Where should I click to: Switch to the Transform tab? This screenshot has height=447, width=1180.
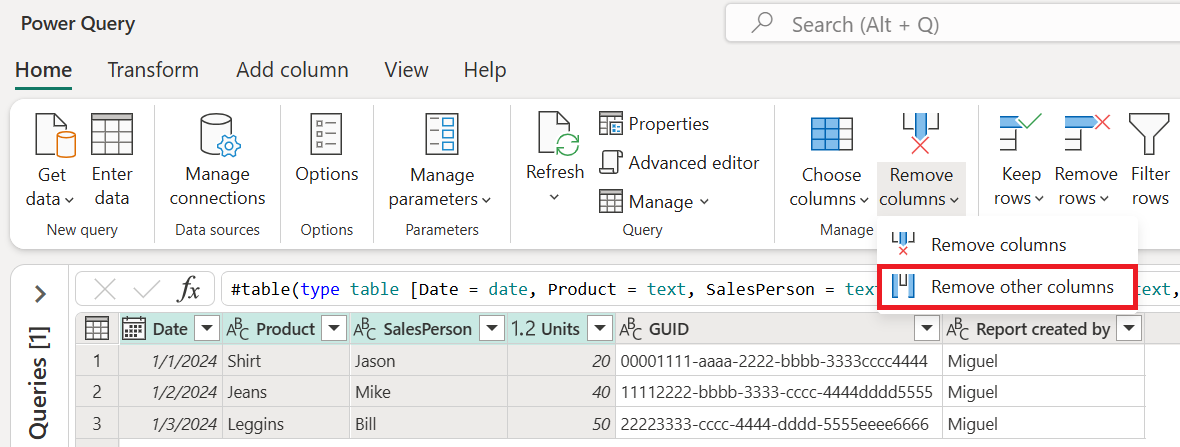pos(153,70)
